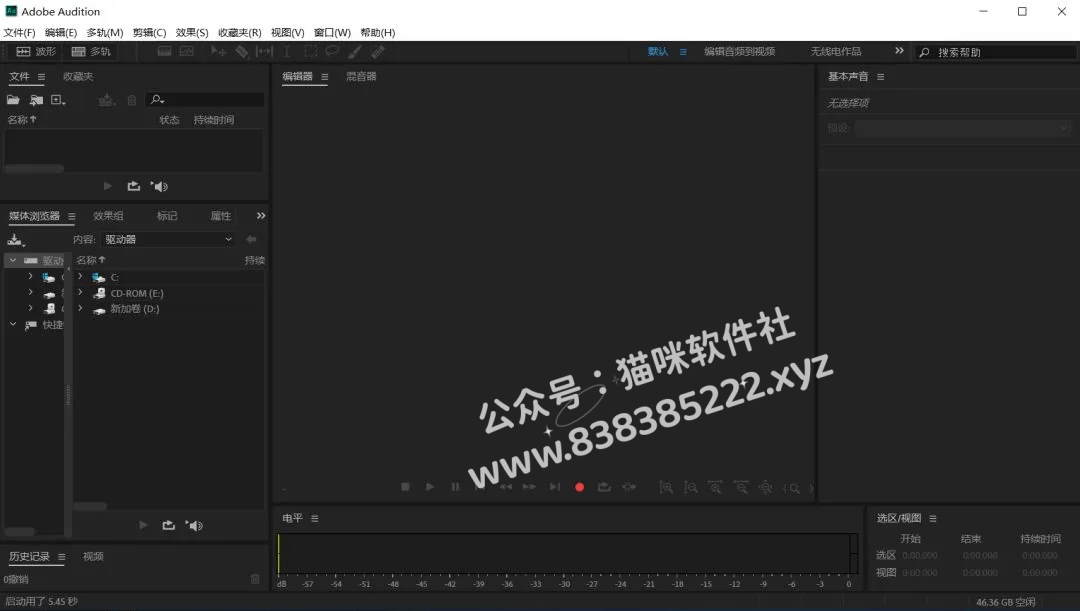Switch to the 收藏夹 tab
This screenshot has width=1080, height=611.
pos(78,76)
